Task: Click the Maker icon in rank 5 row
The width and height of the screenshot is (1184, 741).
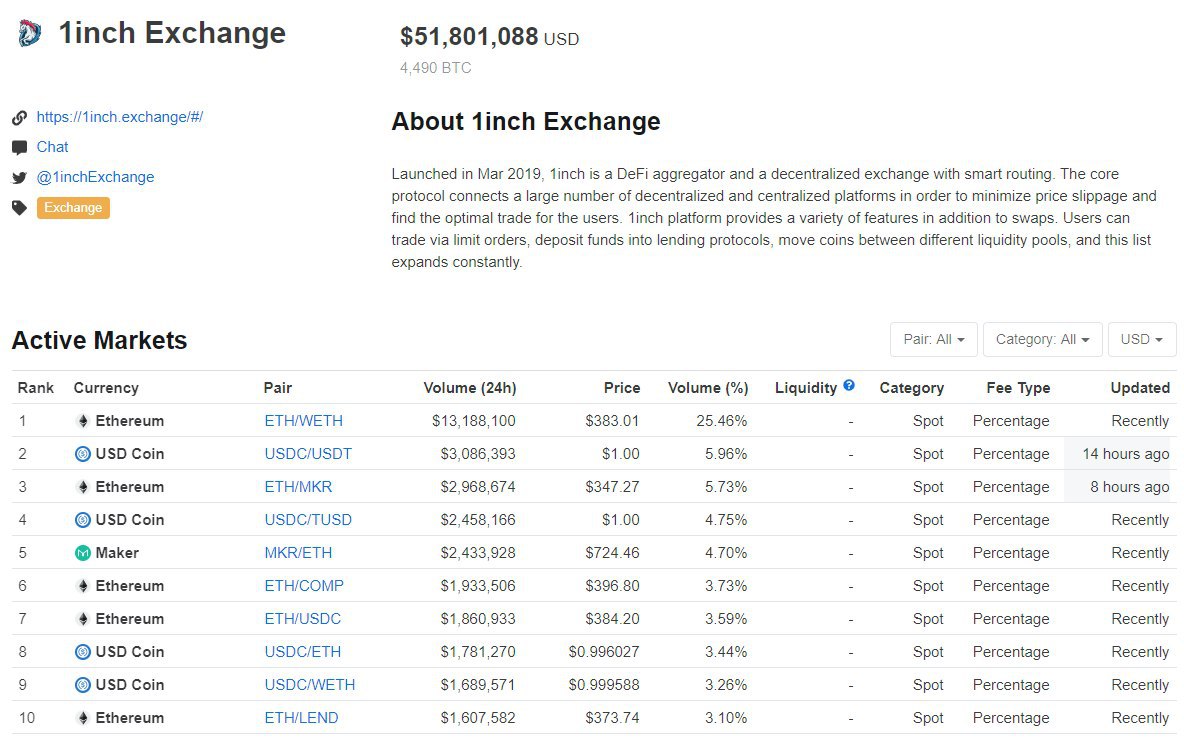Action: click(83, 553)
